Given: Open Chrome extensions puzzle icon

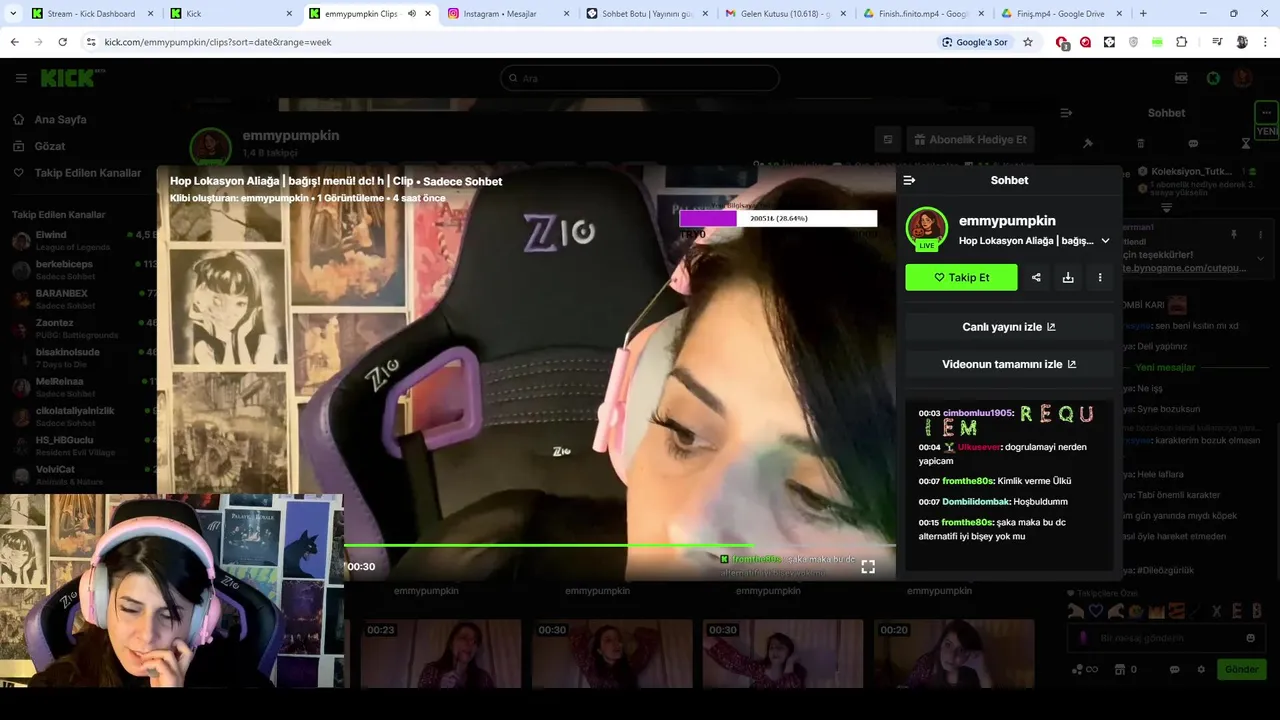Looking at the screenshot, I should [x=1181, y=42].
